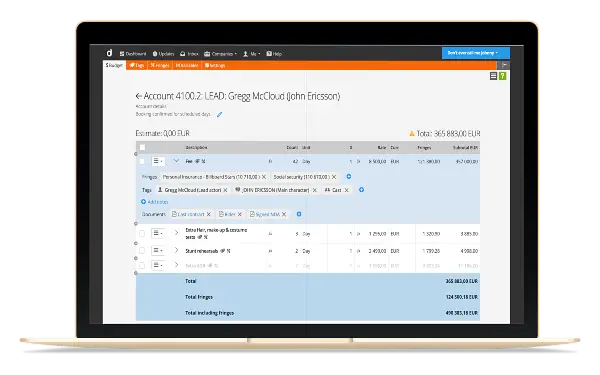This screenshot has width=600, height=375.
Task: Collapse the Fee row chevron
Action: coord(176,161)
